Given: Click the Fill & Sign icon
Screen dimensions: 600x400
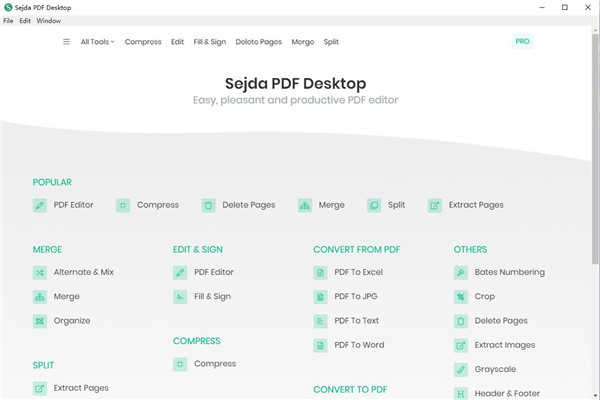Looking at the screenshot, I should tap(180, 297).
